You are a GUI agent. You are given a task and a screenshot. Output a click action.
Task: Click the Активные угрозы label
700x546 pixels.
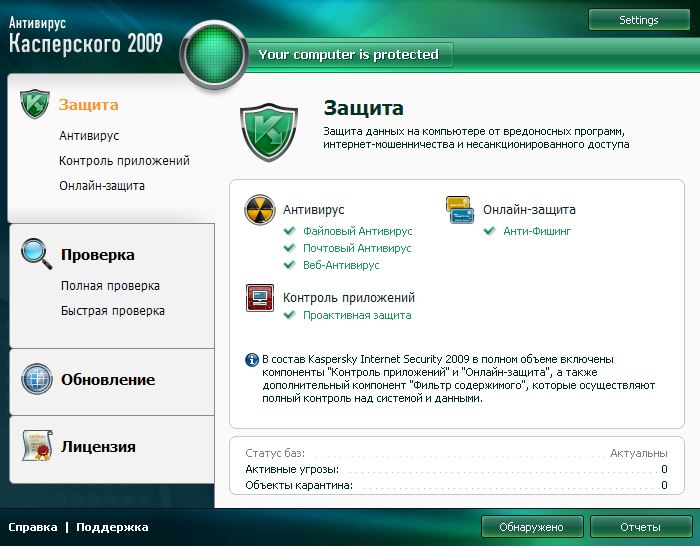tap(292, 469)
